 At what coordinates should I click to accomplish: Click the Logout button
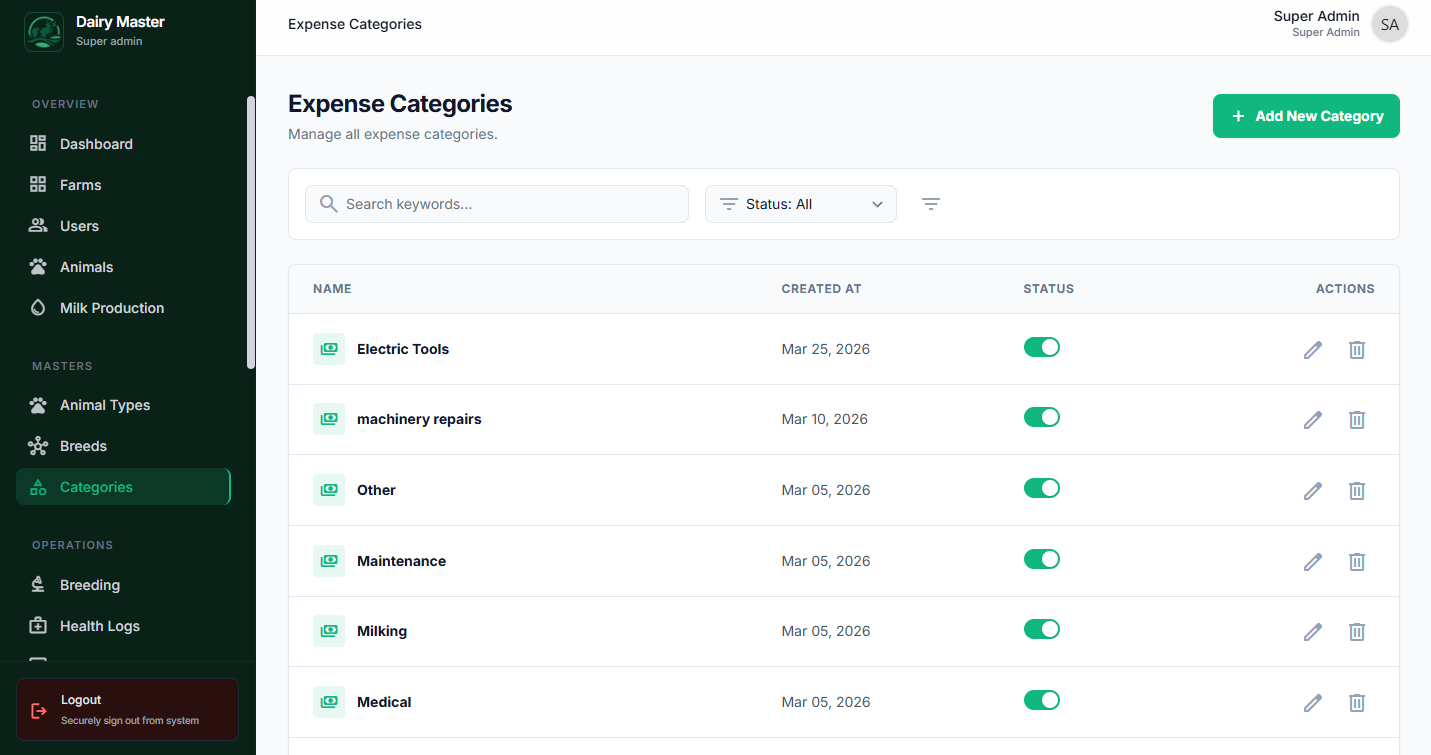tap(127, 709)
